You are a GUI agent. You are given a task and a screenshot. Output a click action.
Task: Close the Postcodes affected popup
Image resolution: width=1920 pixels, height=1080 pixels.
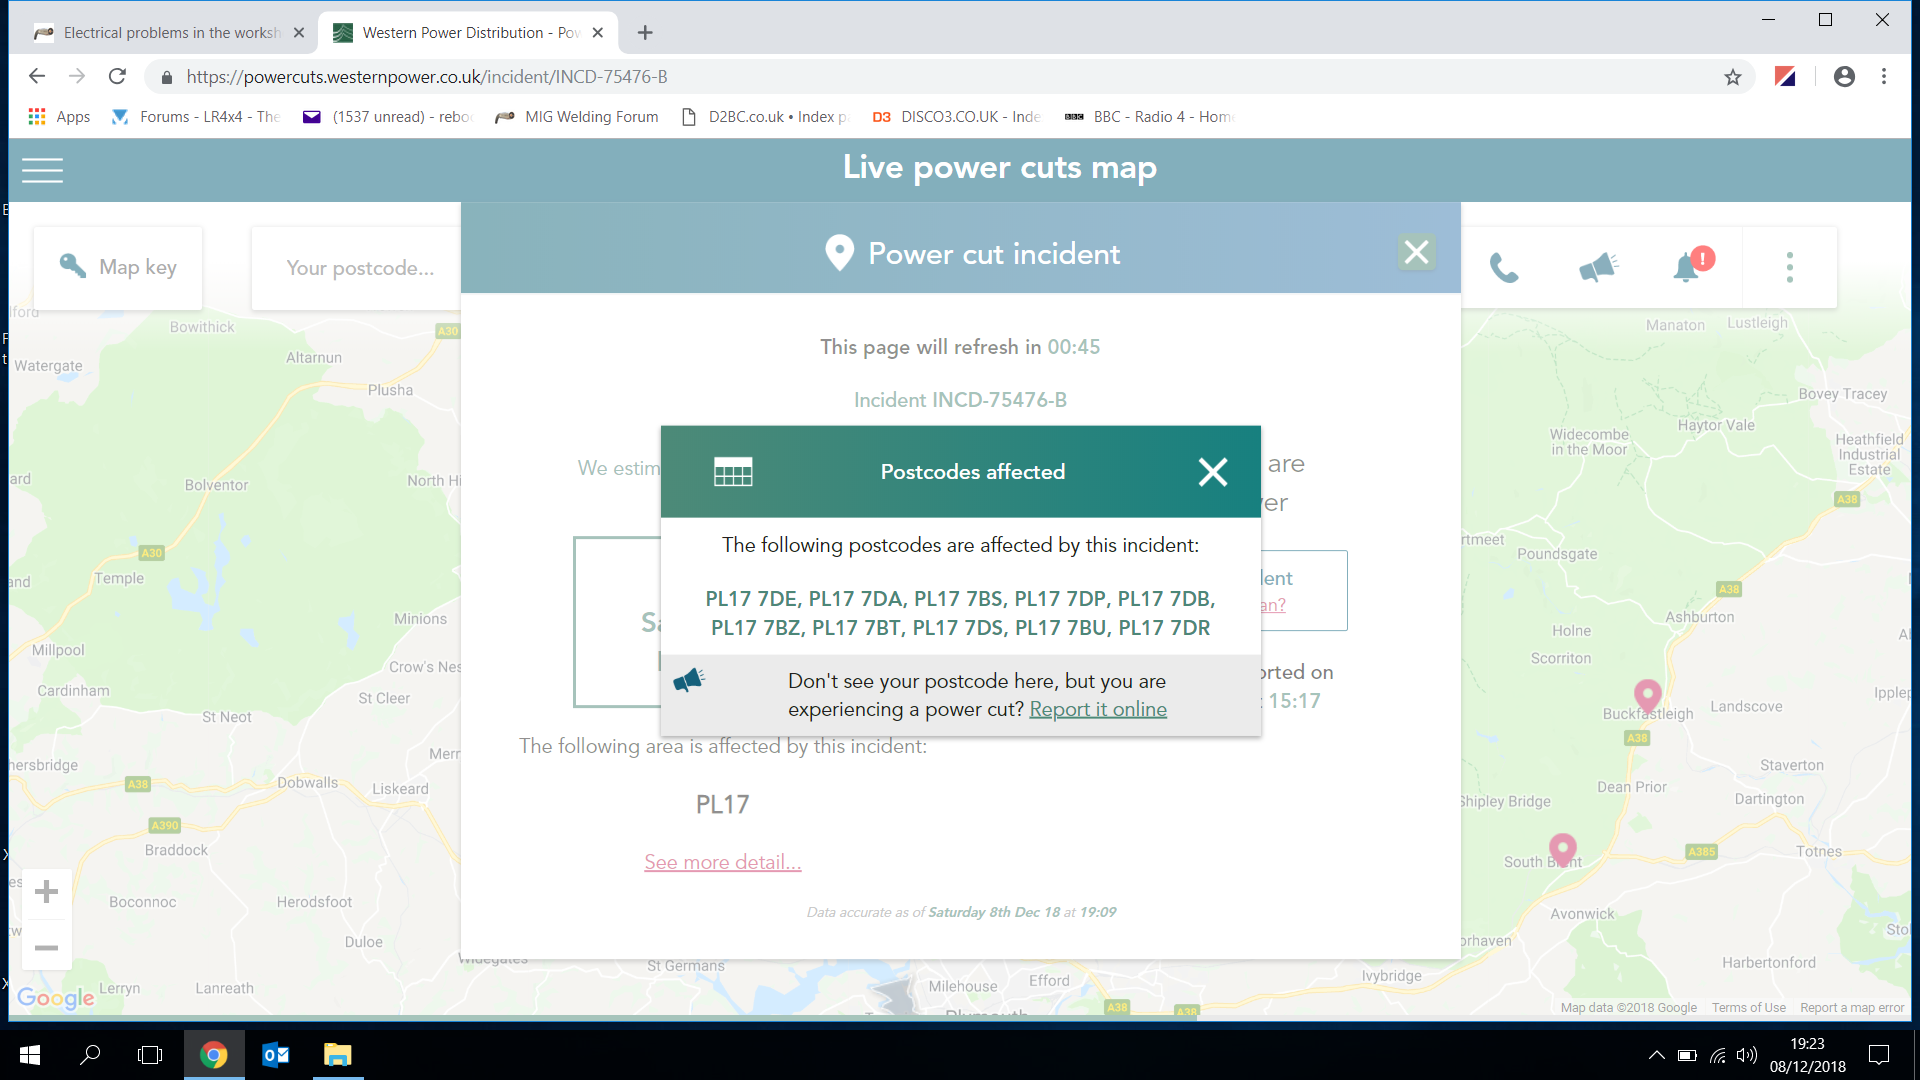[x=1212, y=472]
